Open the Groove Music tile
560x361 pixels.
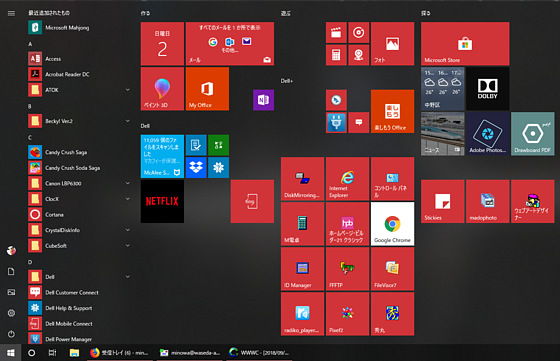(359, 32)
